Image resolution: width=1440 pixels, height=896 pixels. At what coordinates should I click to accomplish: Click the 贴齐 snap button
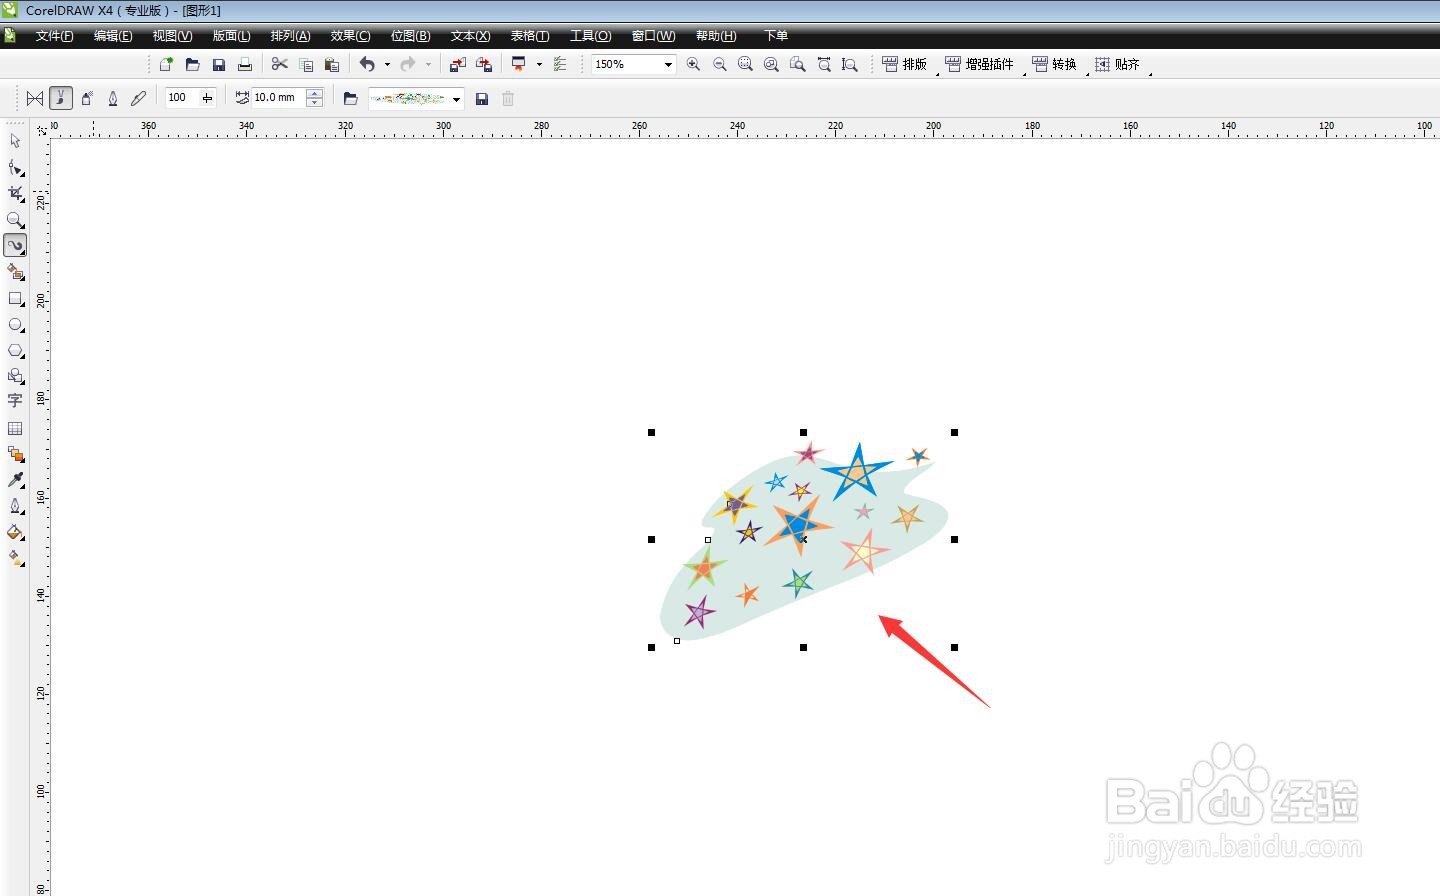(1117, 64)
